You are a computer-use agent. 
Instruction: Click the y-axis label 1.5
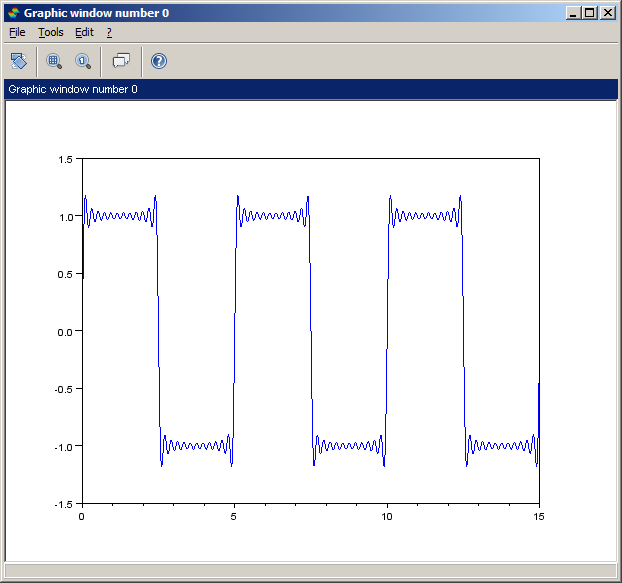[x=65, y=159]
